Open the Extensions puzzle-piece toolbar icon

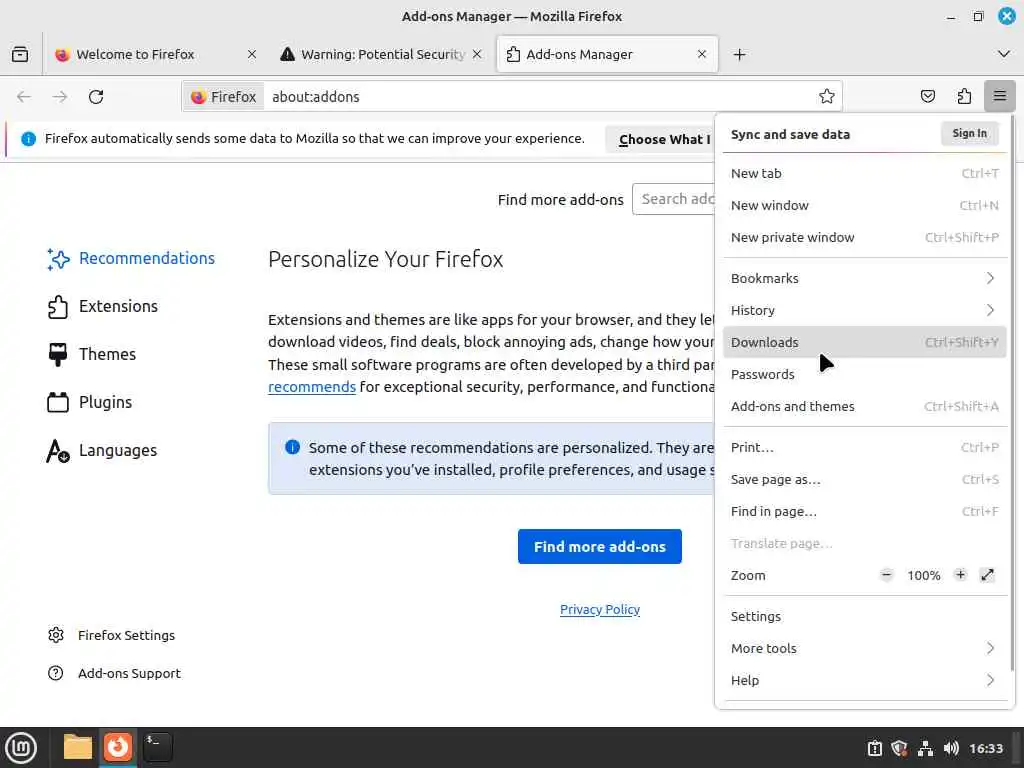[964, 97]
